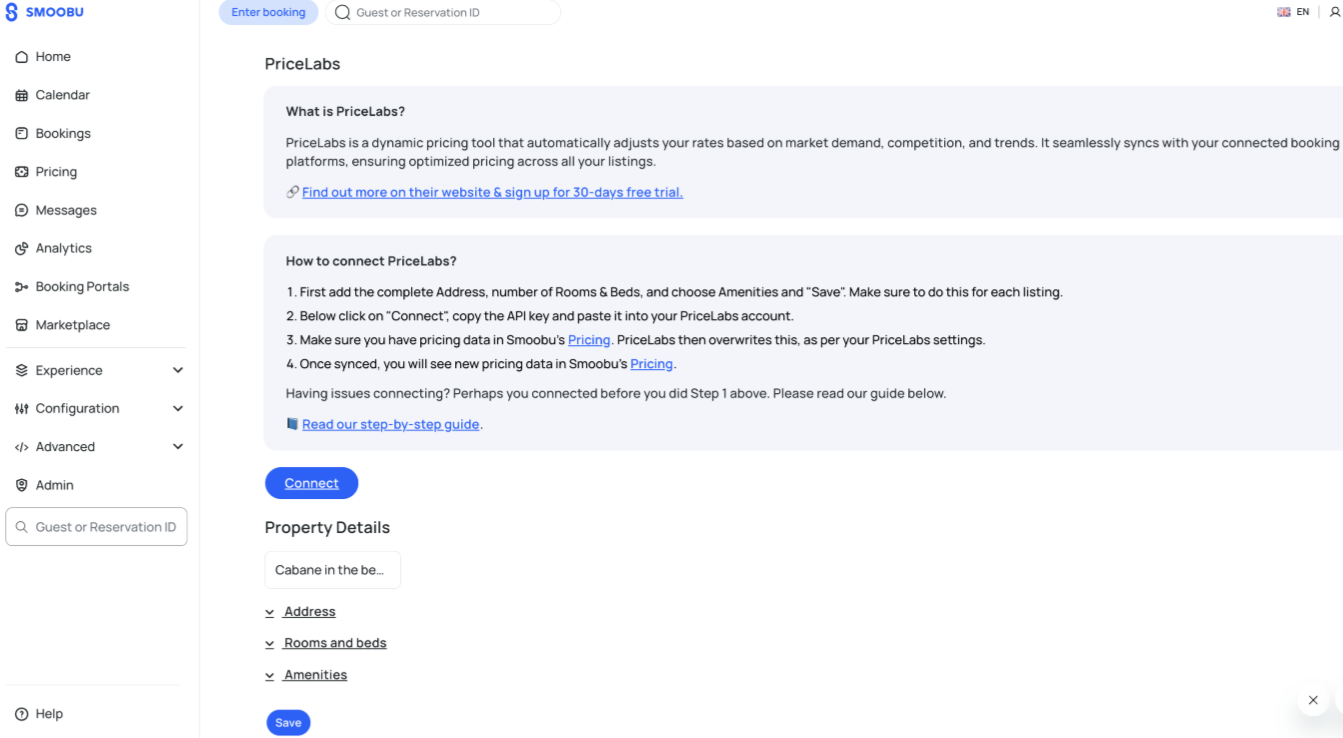Expand the Advanced menu section

click(x=177, y=447)
